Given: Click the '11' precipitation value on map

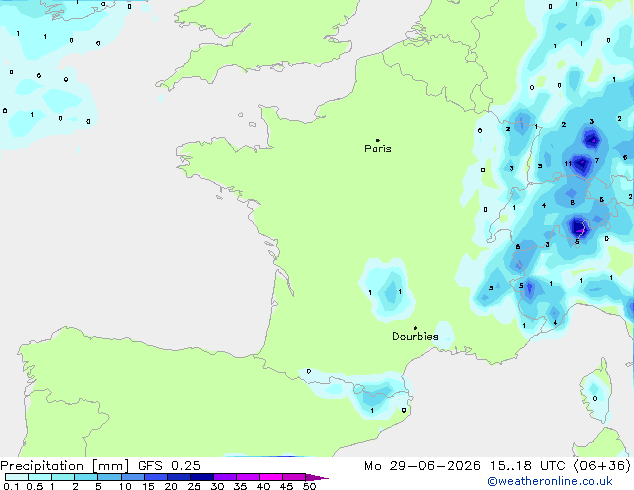Looking at the screenshot, I should [568, 164].
